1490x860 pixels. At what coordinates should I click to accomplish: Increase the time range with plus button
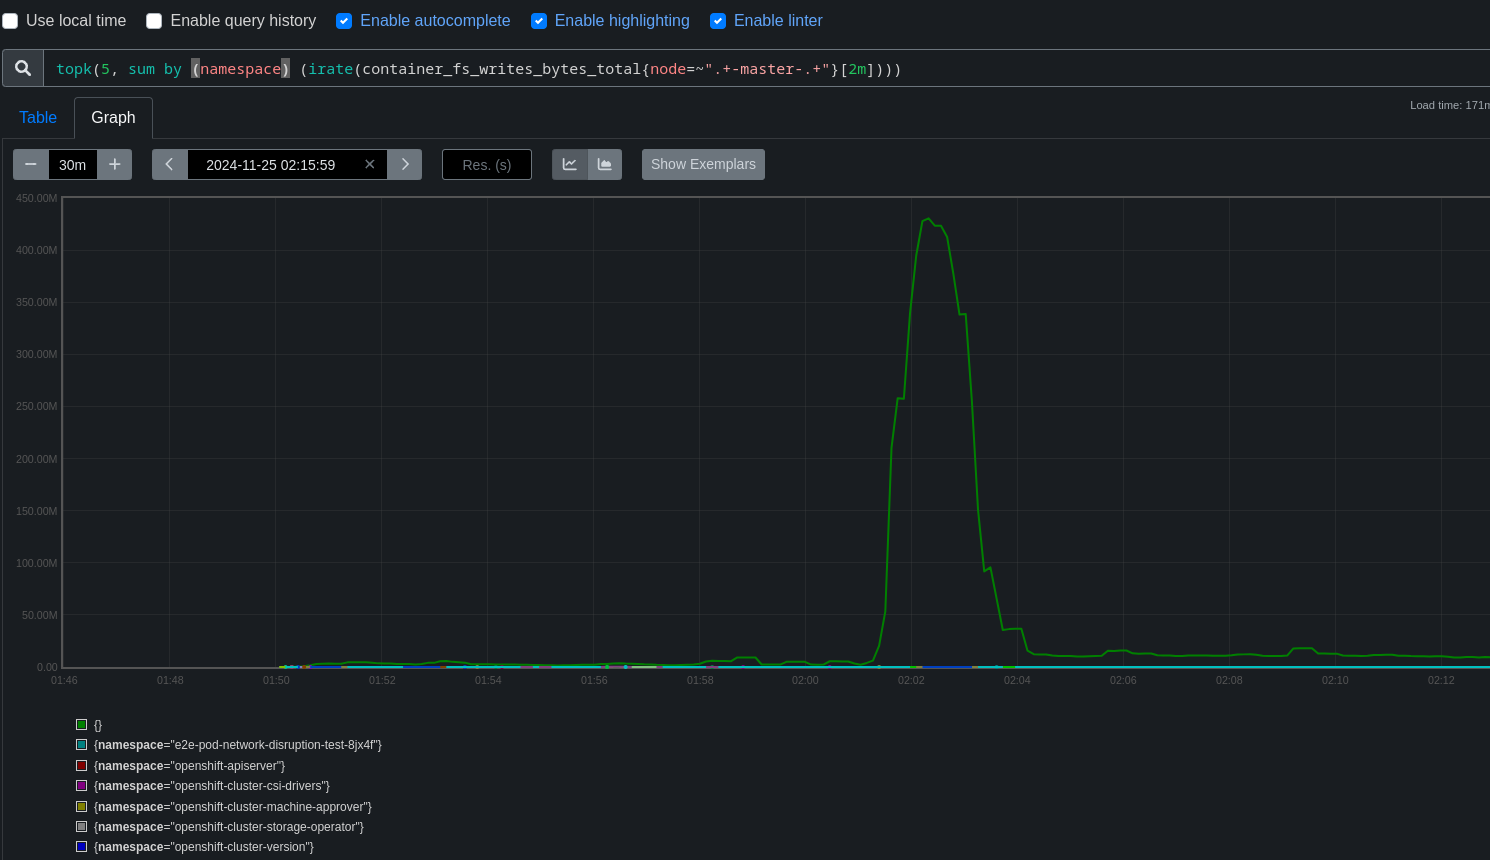coord(115,165)
